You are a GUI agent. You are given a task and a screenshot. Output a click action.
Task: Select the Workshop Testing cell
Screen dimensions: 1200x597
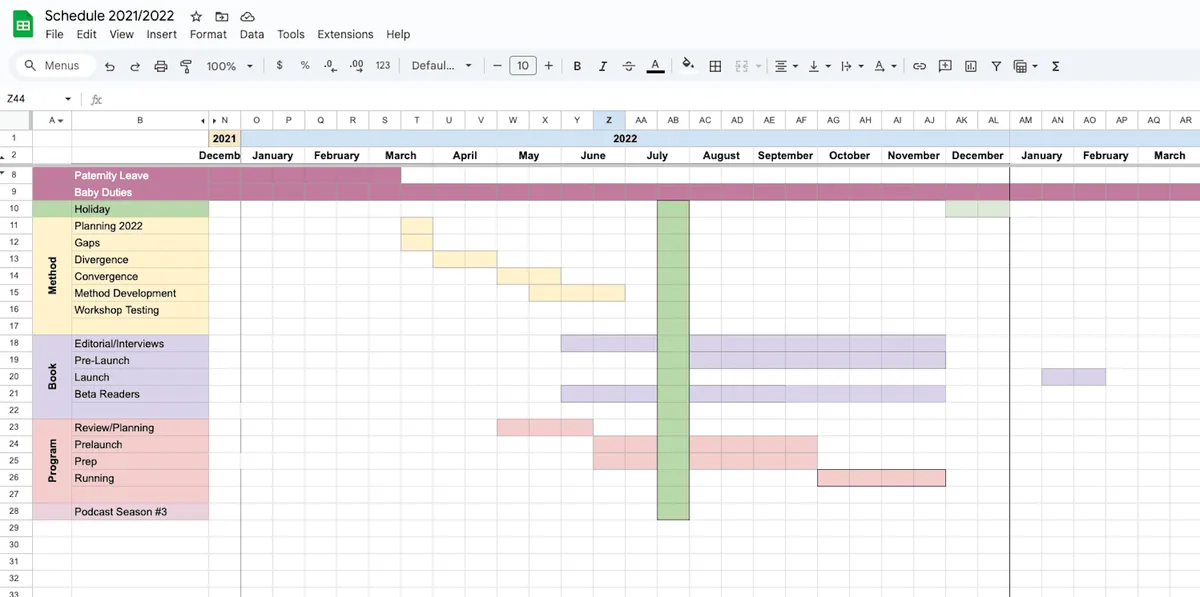[x=140, y=310]
